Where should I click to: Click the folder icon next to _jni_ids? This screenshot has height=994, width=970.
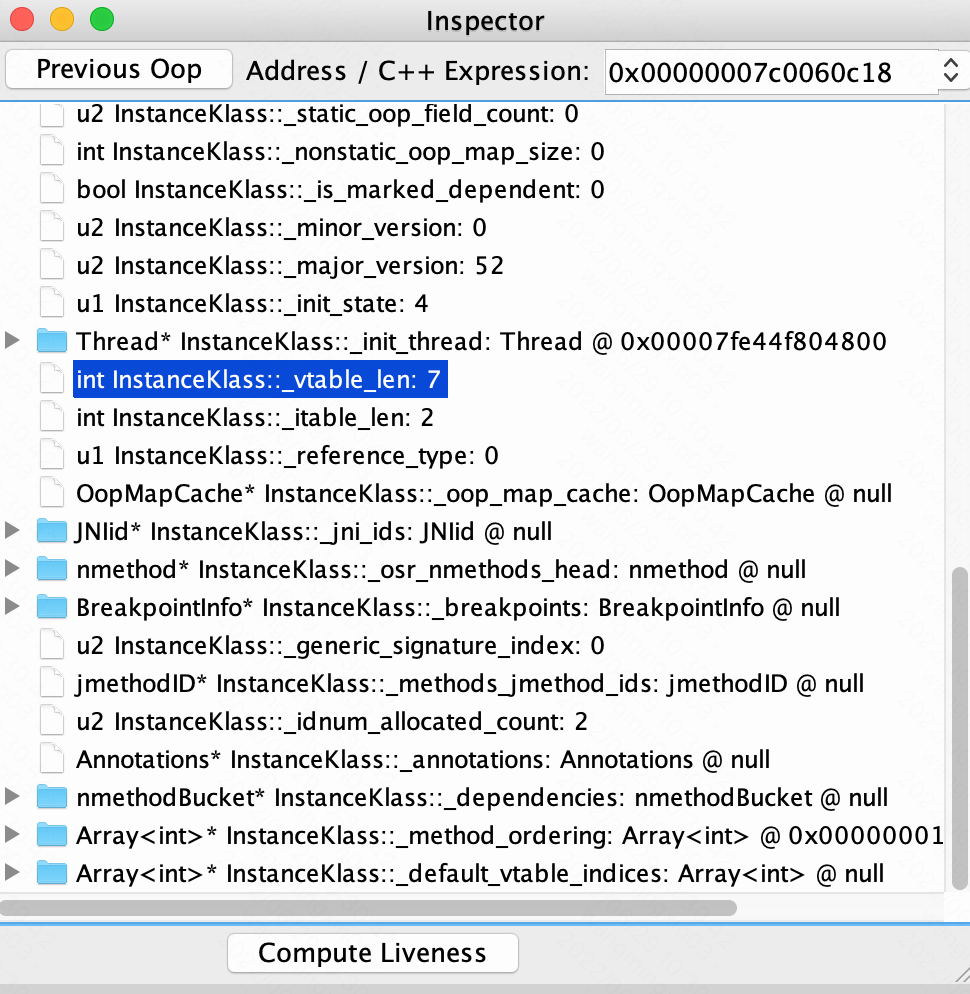(51, 532)
